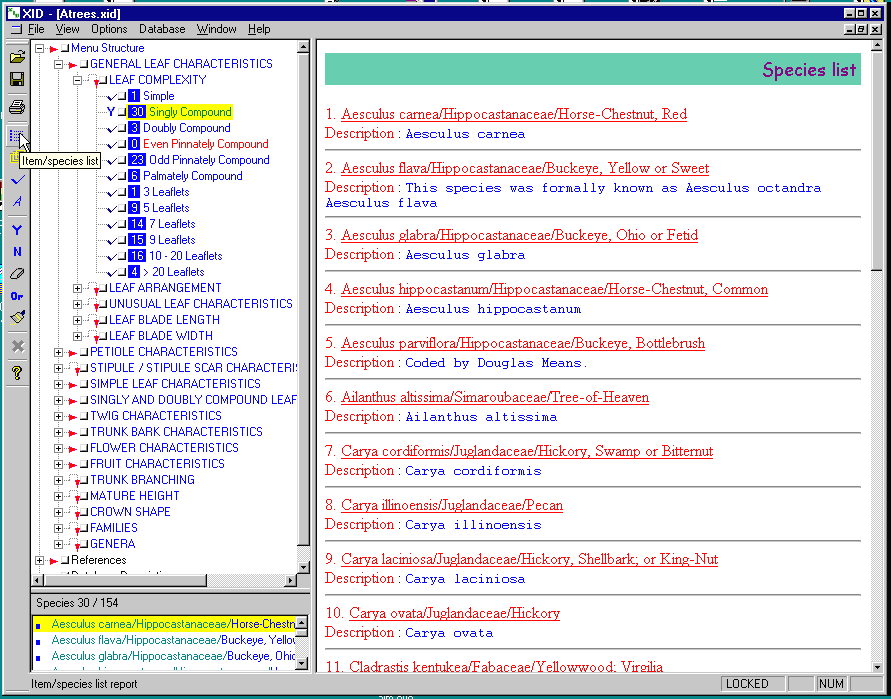Click the yellow question mark help icon

(17, 373)
